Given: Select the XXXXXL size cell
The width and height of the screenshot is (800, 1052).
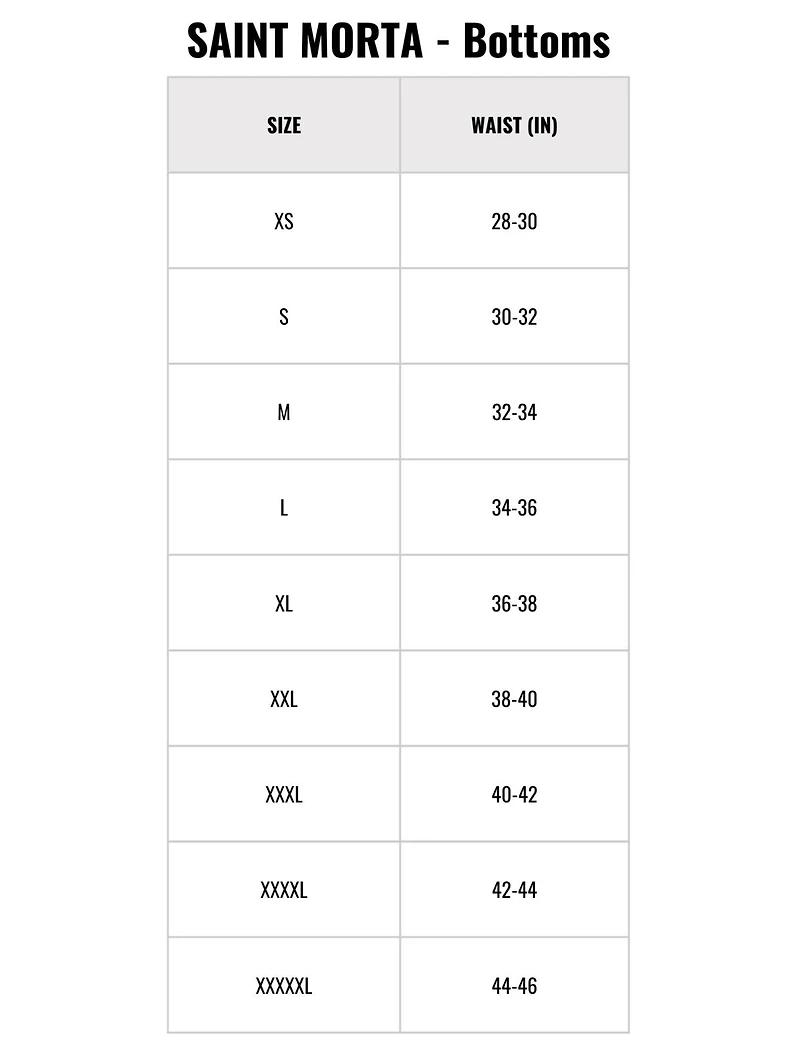Looking at the screenshot, I should point(284,986).
